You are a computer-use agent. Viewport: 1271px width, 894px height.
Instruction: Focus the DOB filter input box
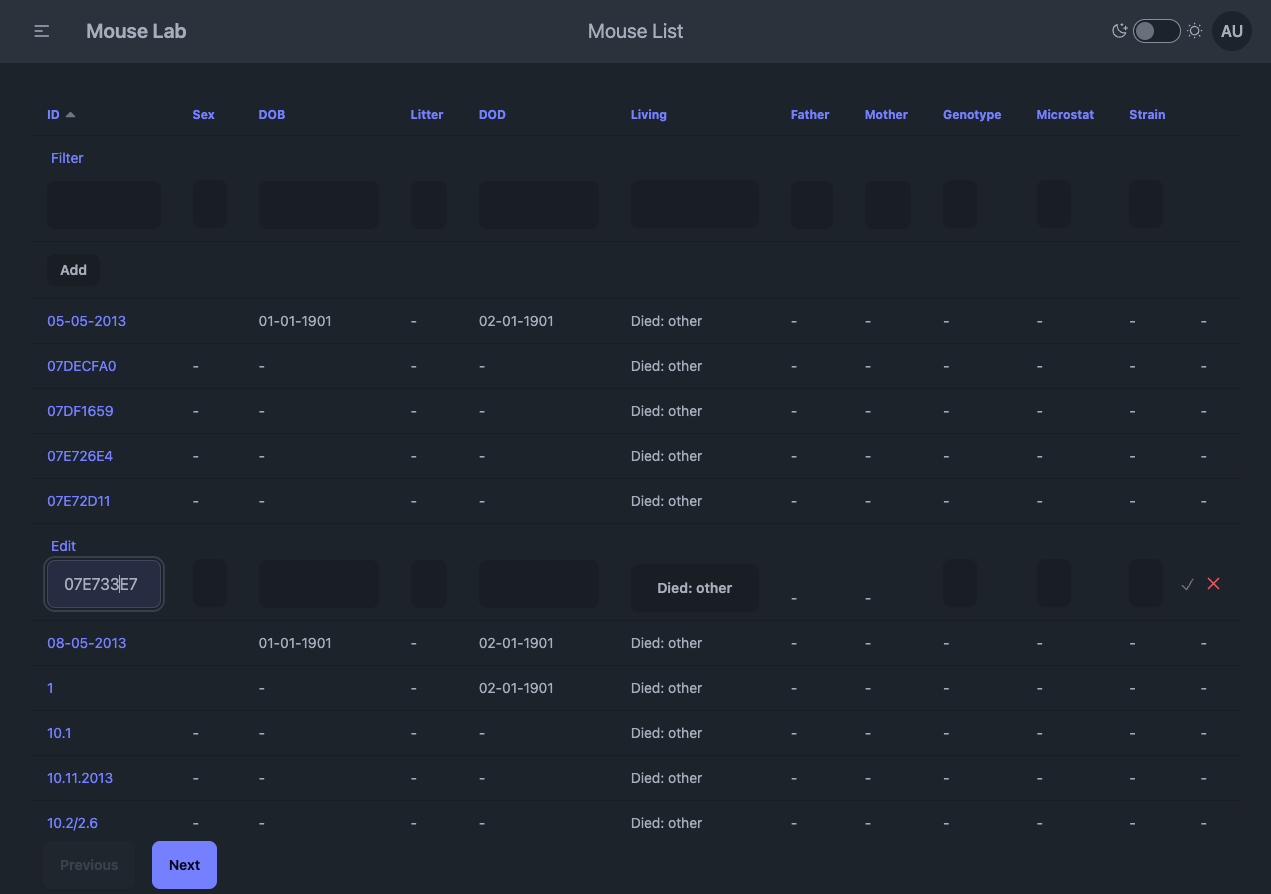tap(318, 205)
